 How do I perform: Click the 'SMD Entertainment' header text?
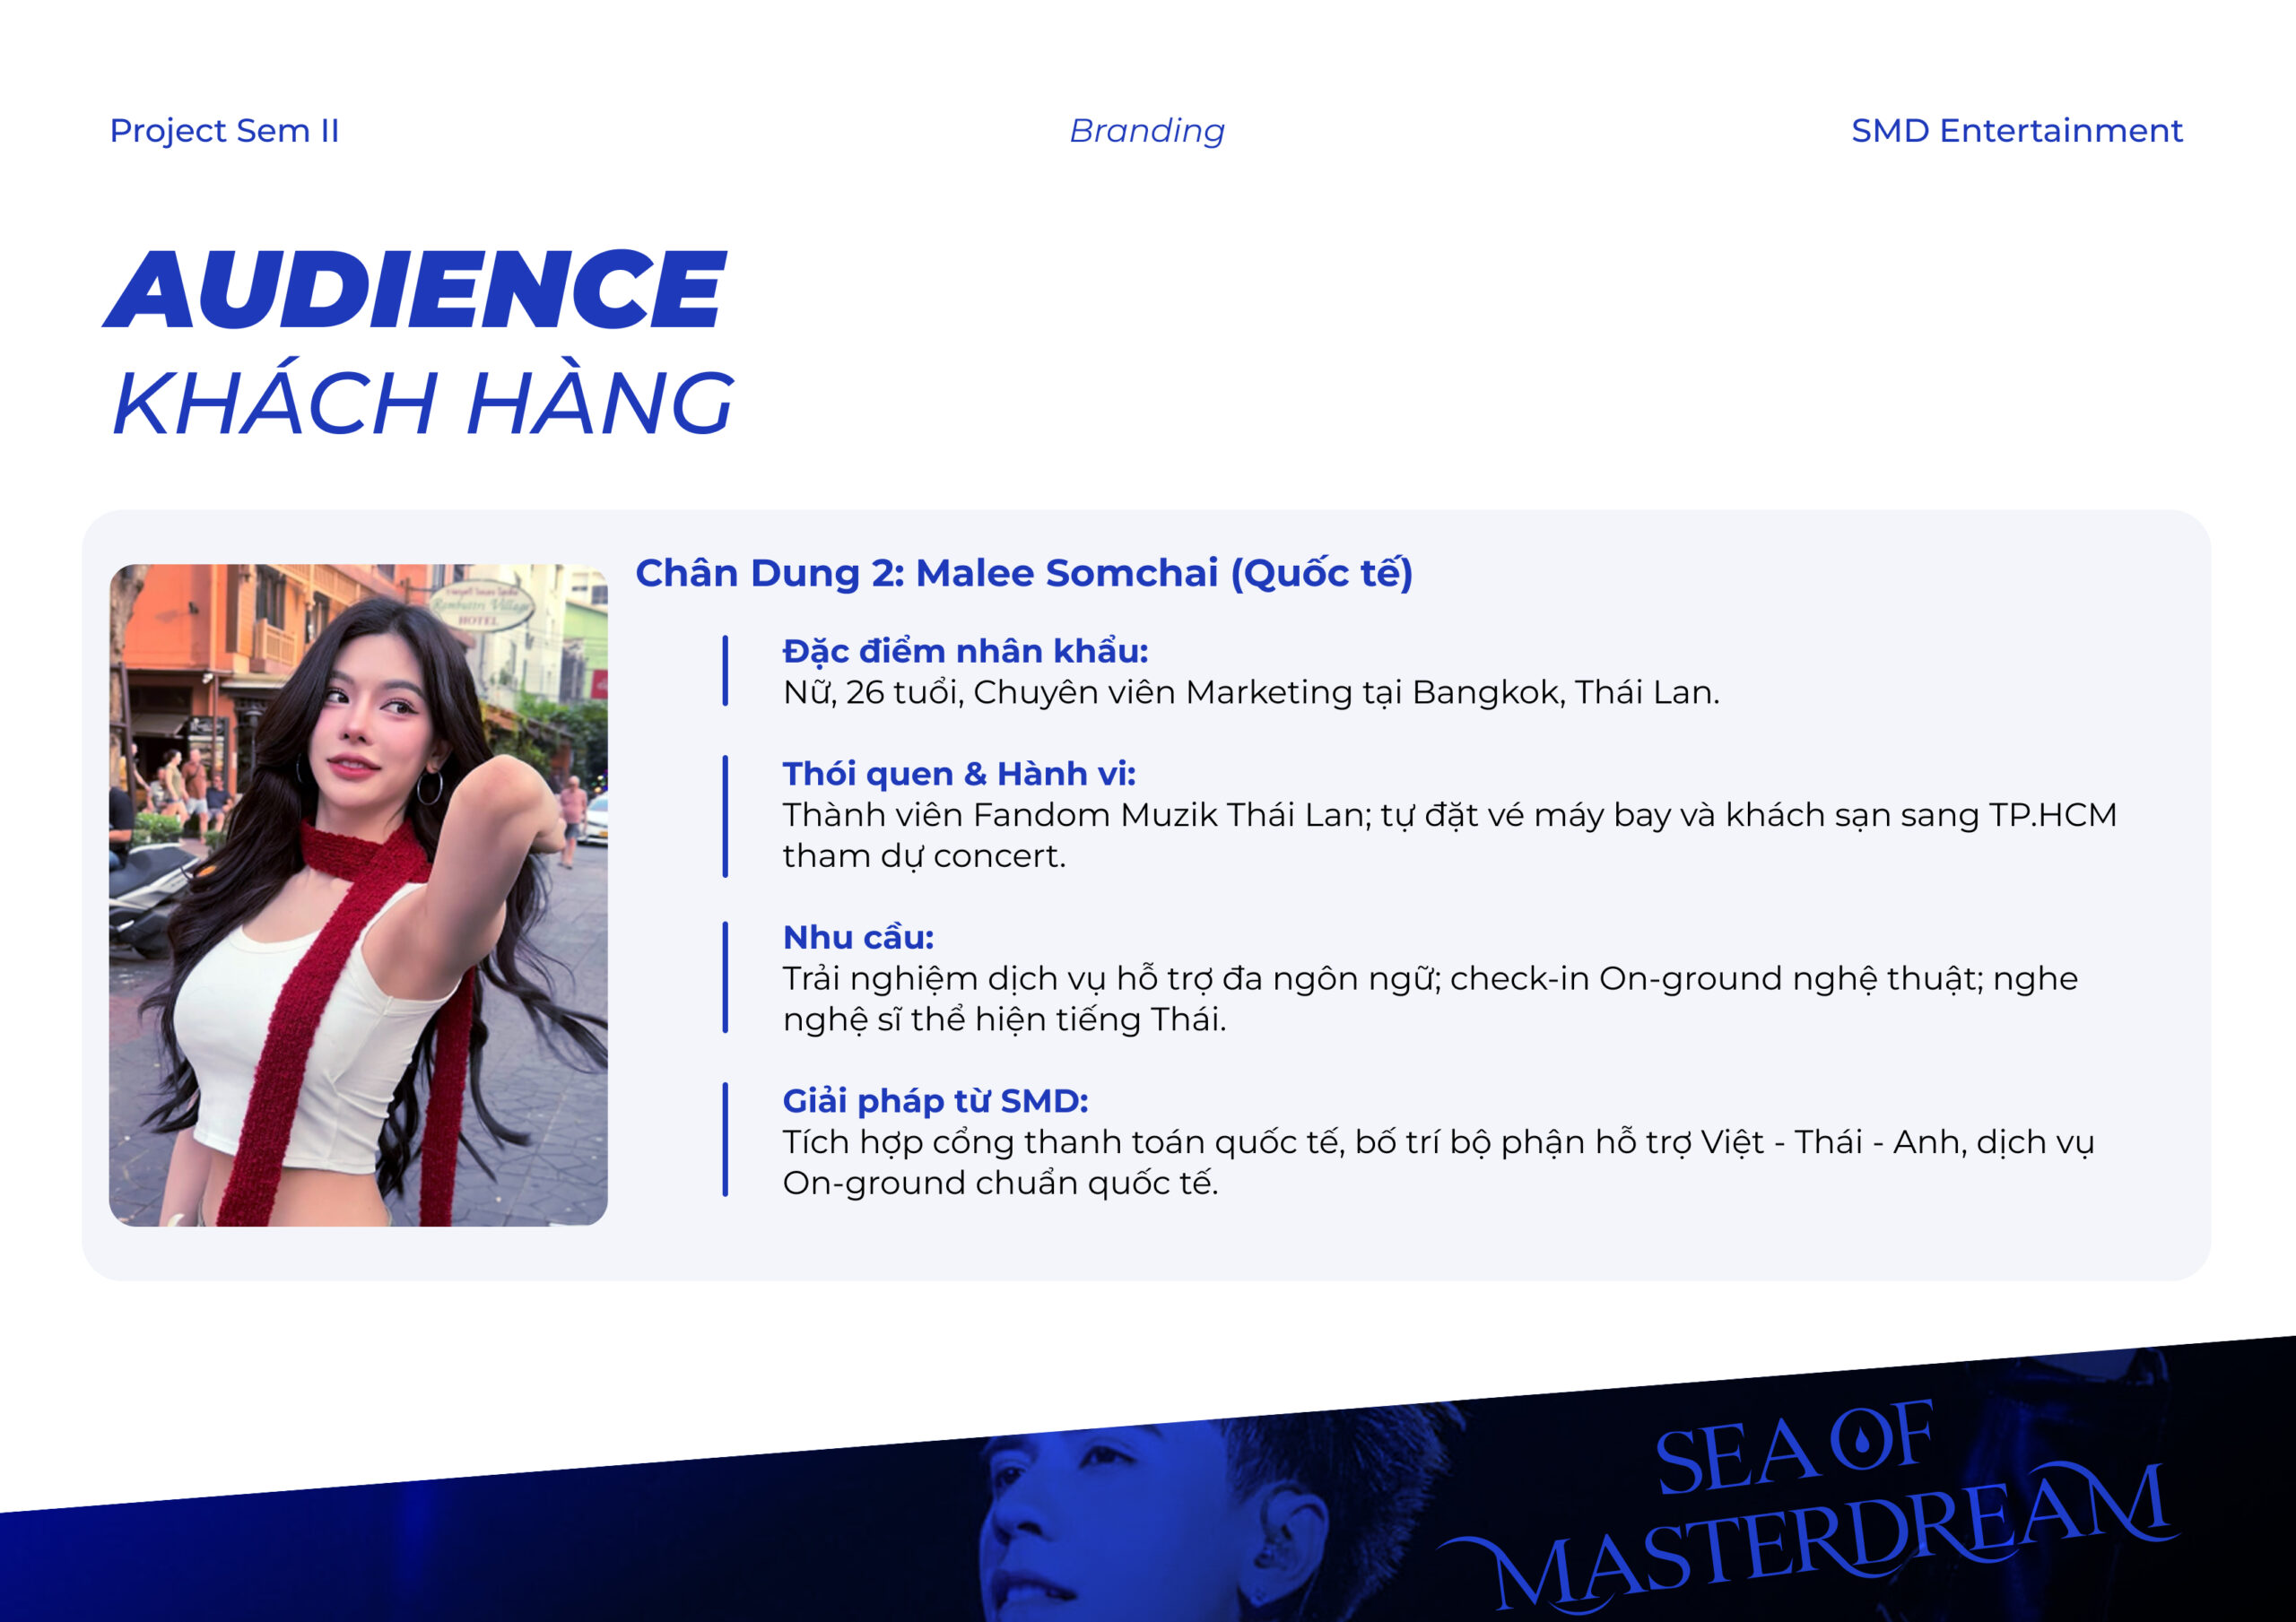tap(2016, 131)
